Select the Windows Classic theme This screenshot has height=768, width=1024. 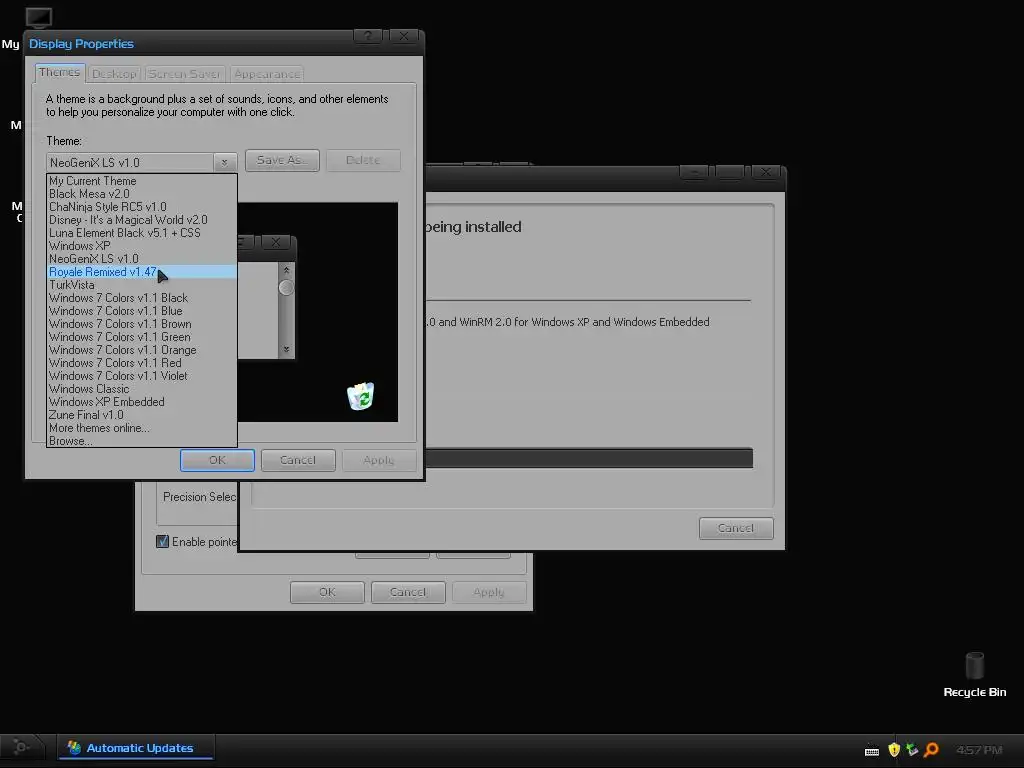point(142,389)
